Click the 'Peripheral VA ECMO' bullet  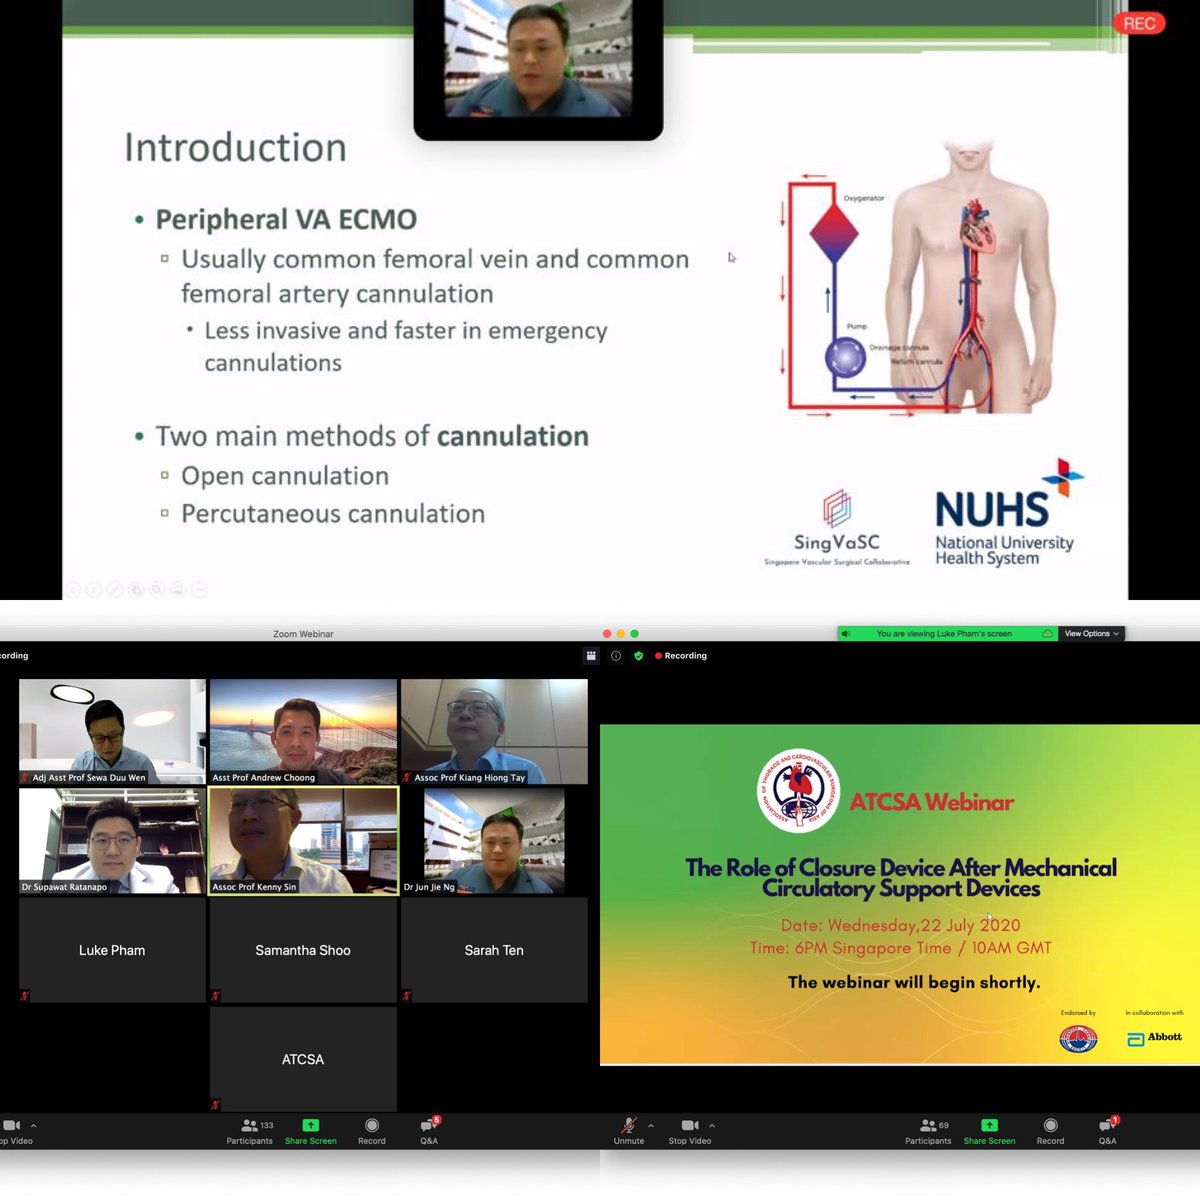[286, 220]
